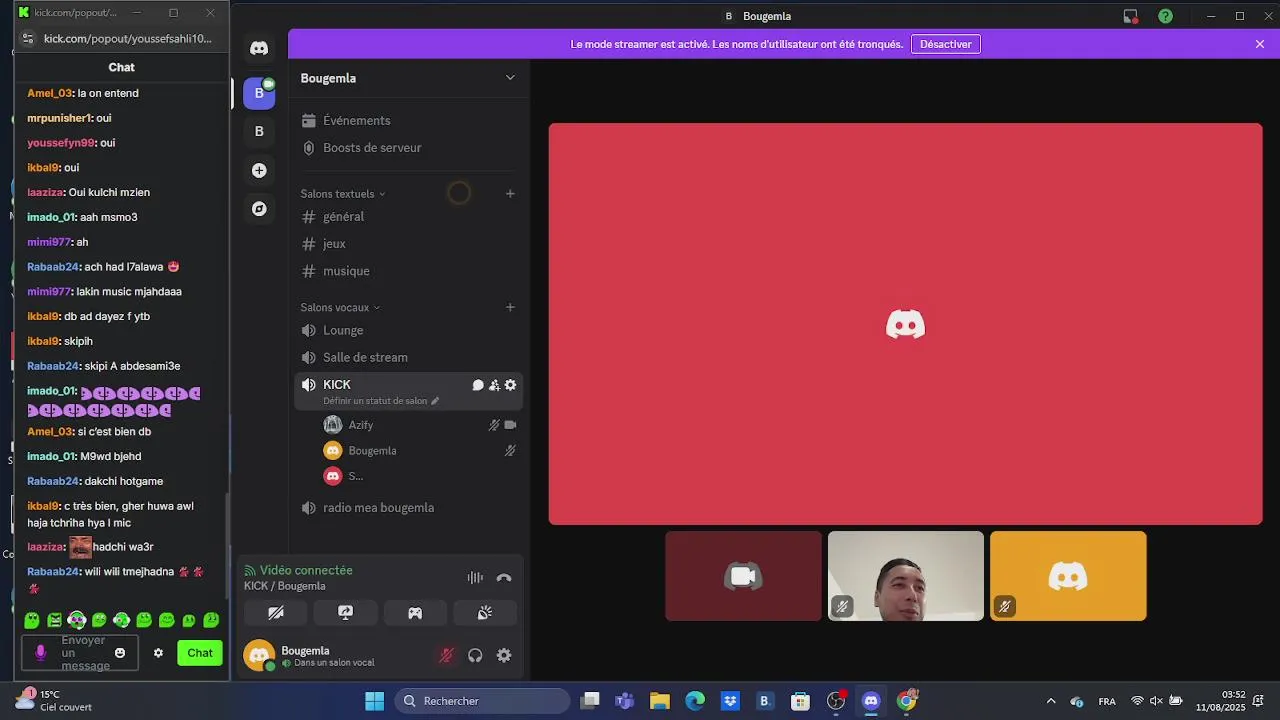The image size is (1280, 720).
Task: Click the Désactiver streamer mode button
Action: (946, 44)
